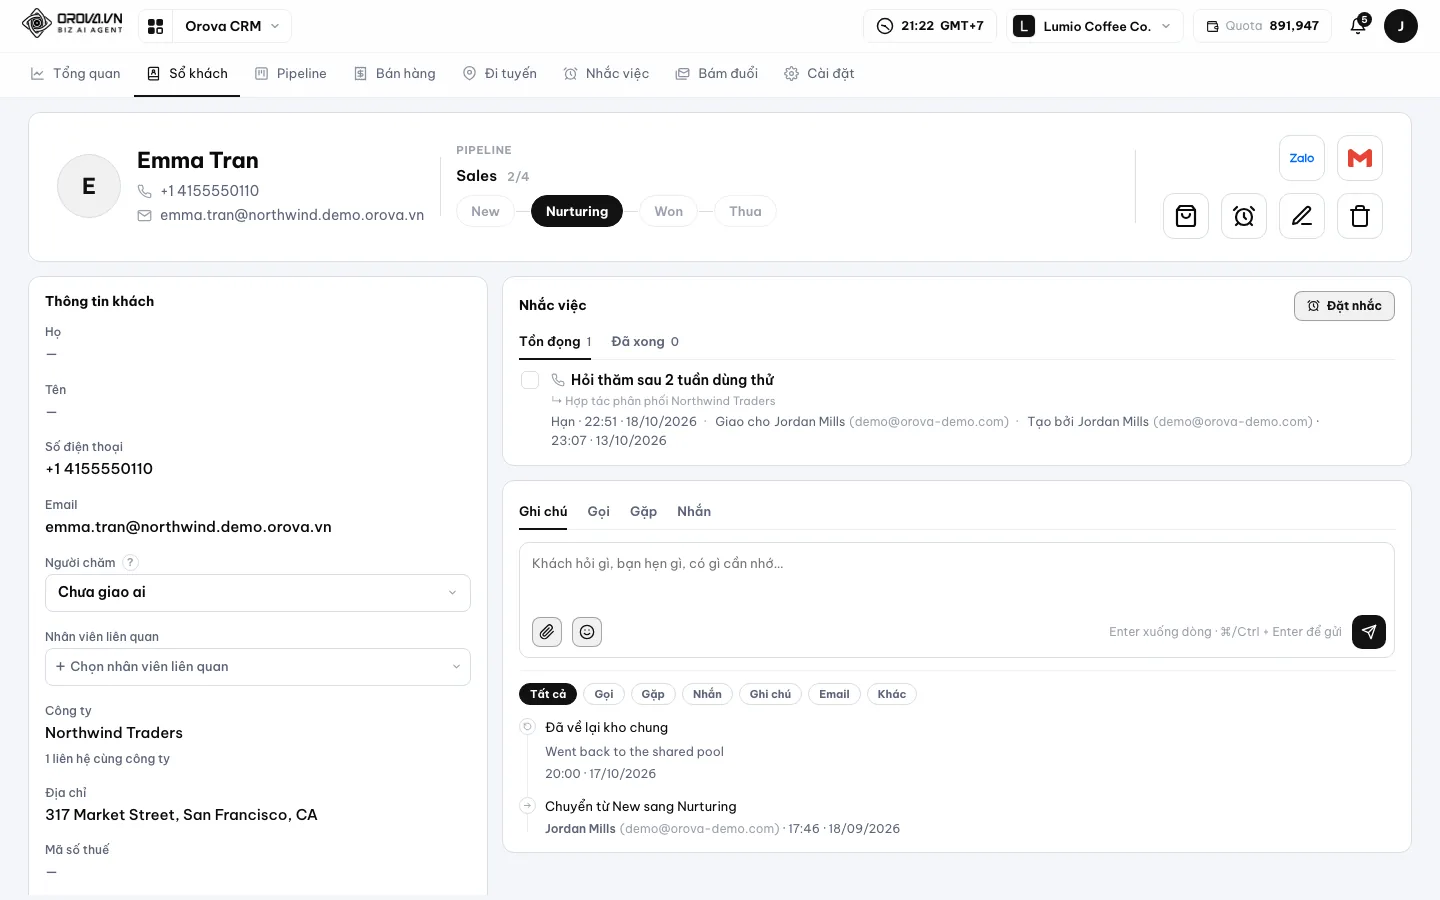
Task: Click the Emma Tran avatar circle
Action: click(x=89, y=186)
